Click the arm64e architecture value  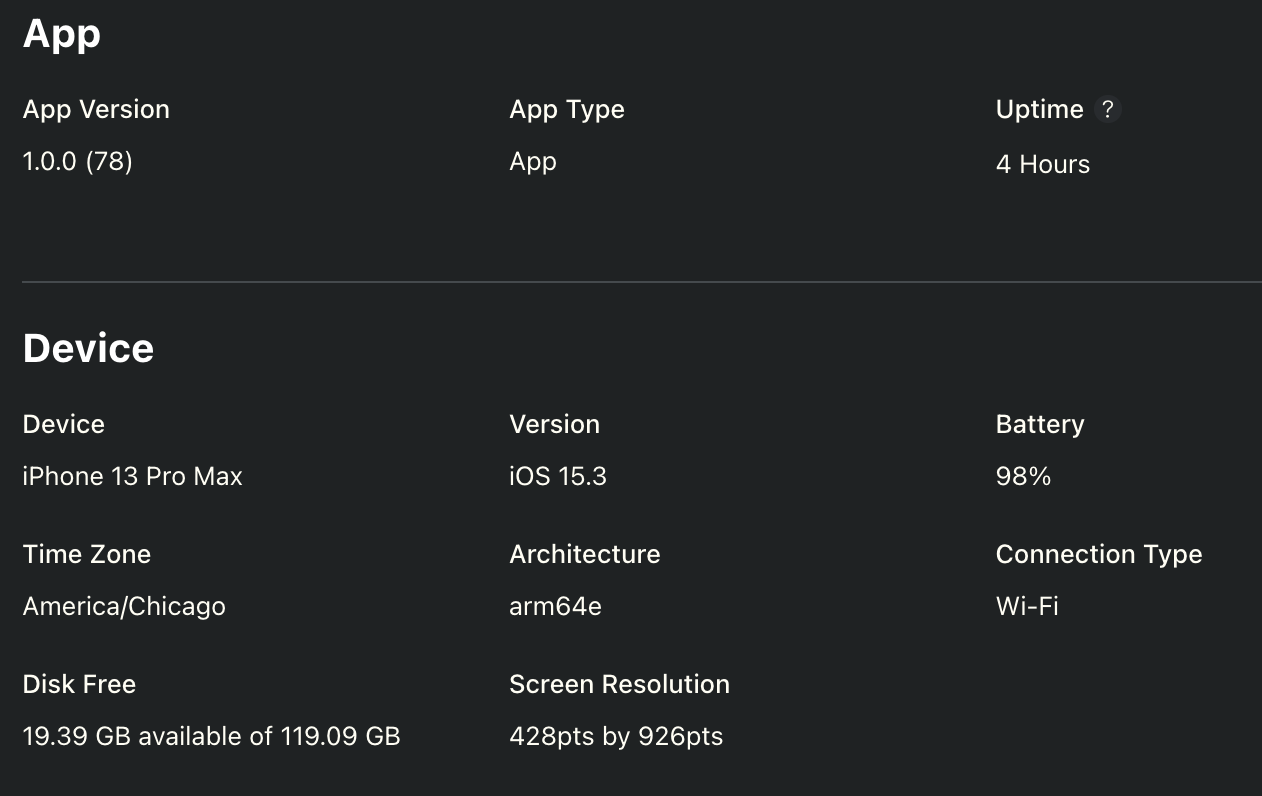[555, 606]
